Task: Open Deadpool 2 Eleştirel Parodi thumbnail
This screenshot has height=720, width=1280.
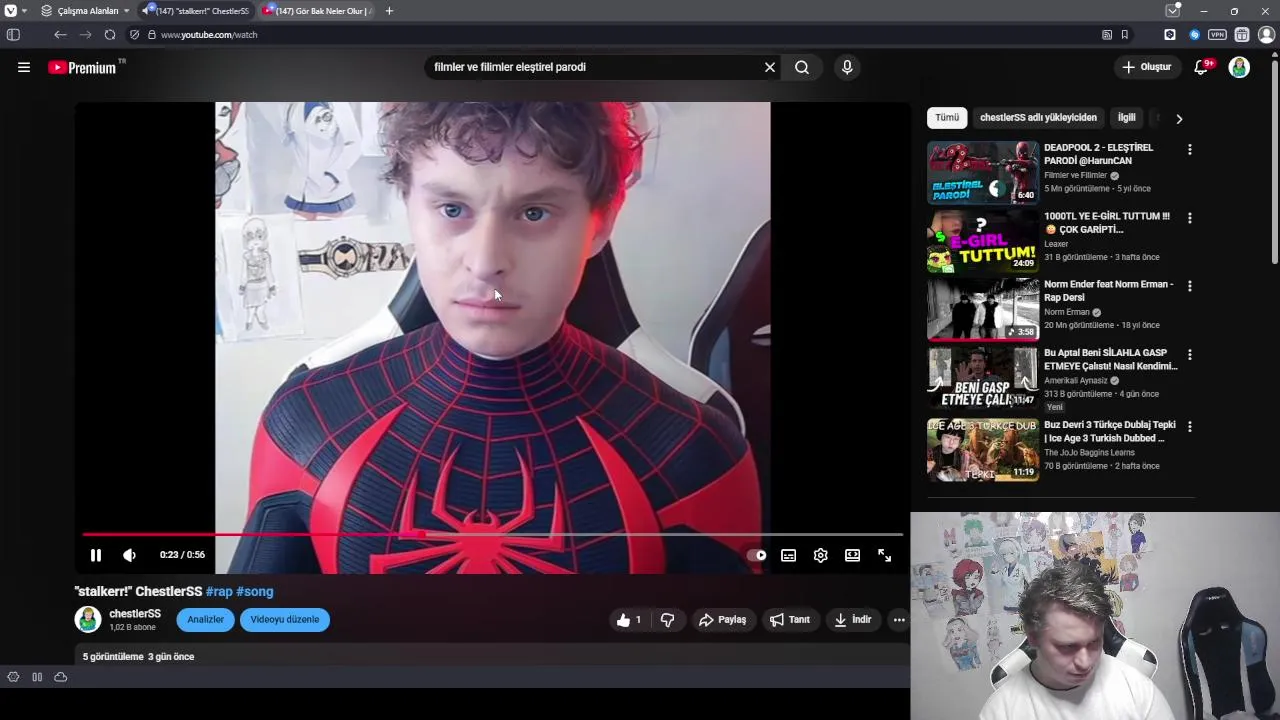Action: pyautogui.click(x=983, y=172)
